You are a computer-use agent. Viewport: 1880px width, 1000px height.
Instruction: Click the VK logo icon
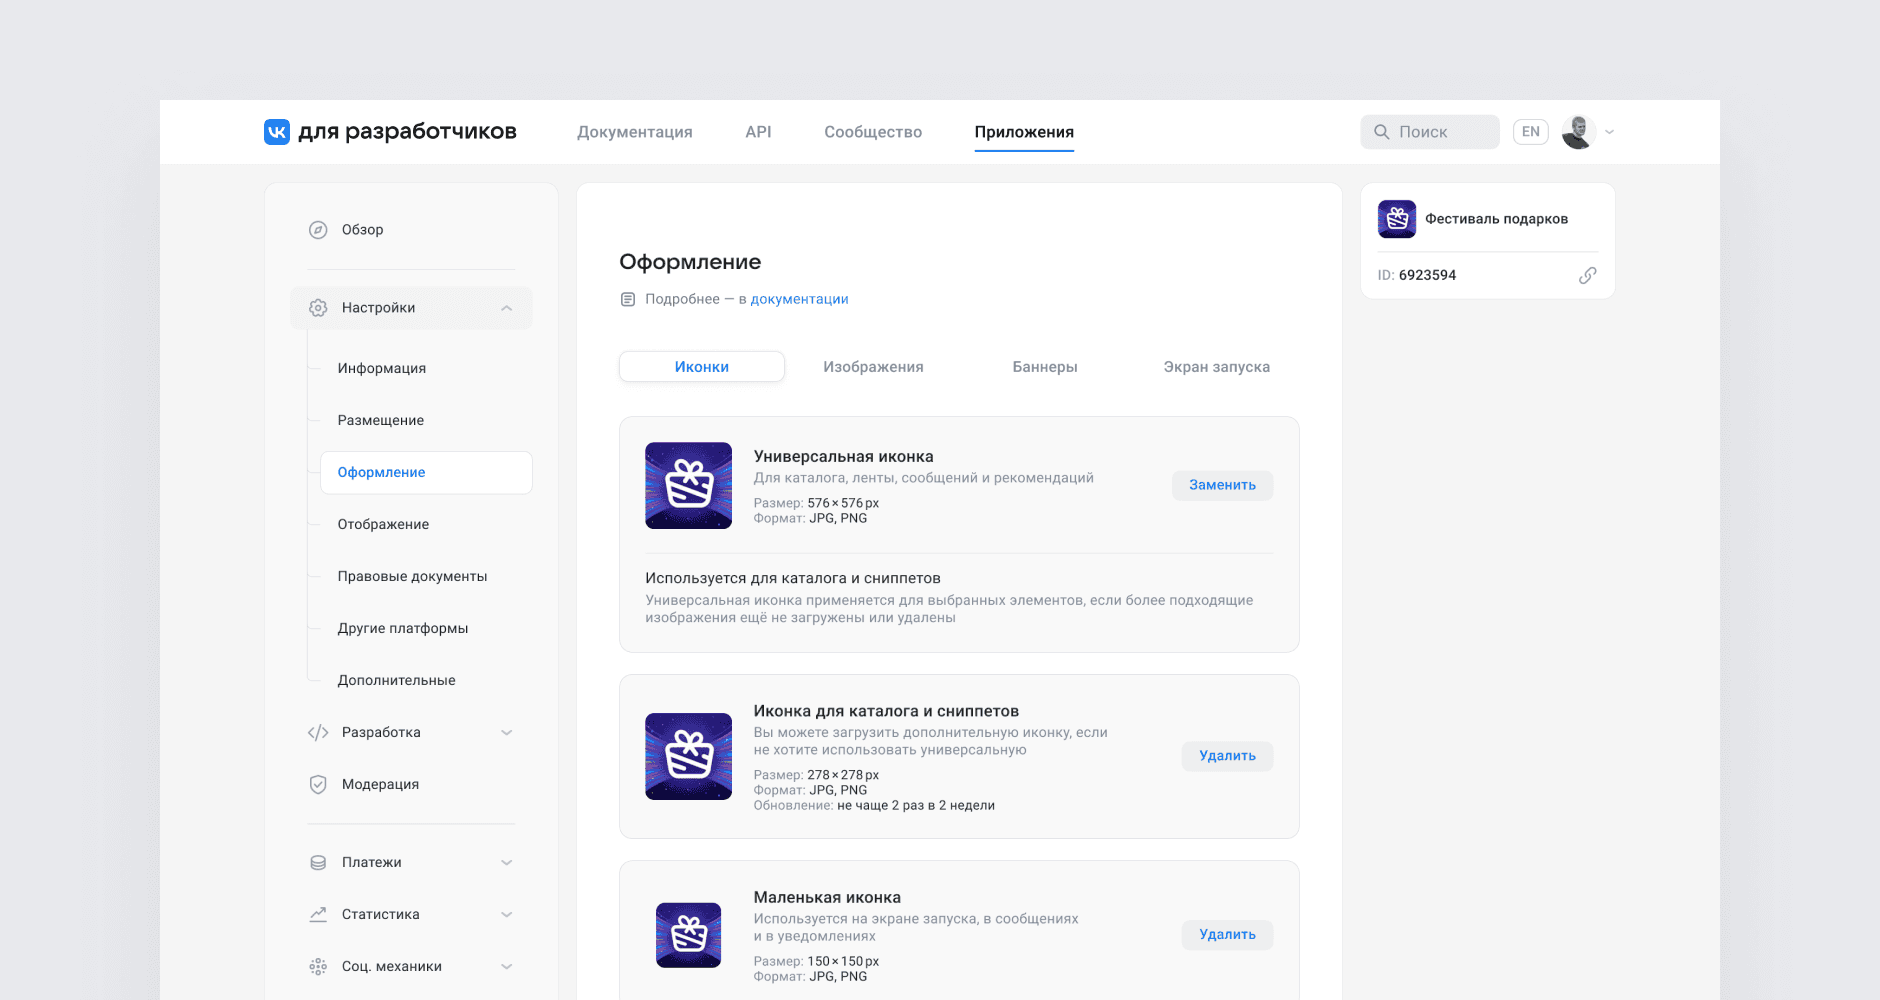point(277,132)
